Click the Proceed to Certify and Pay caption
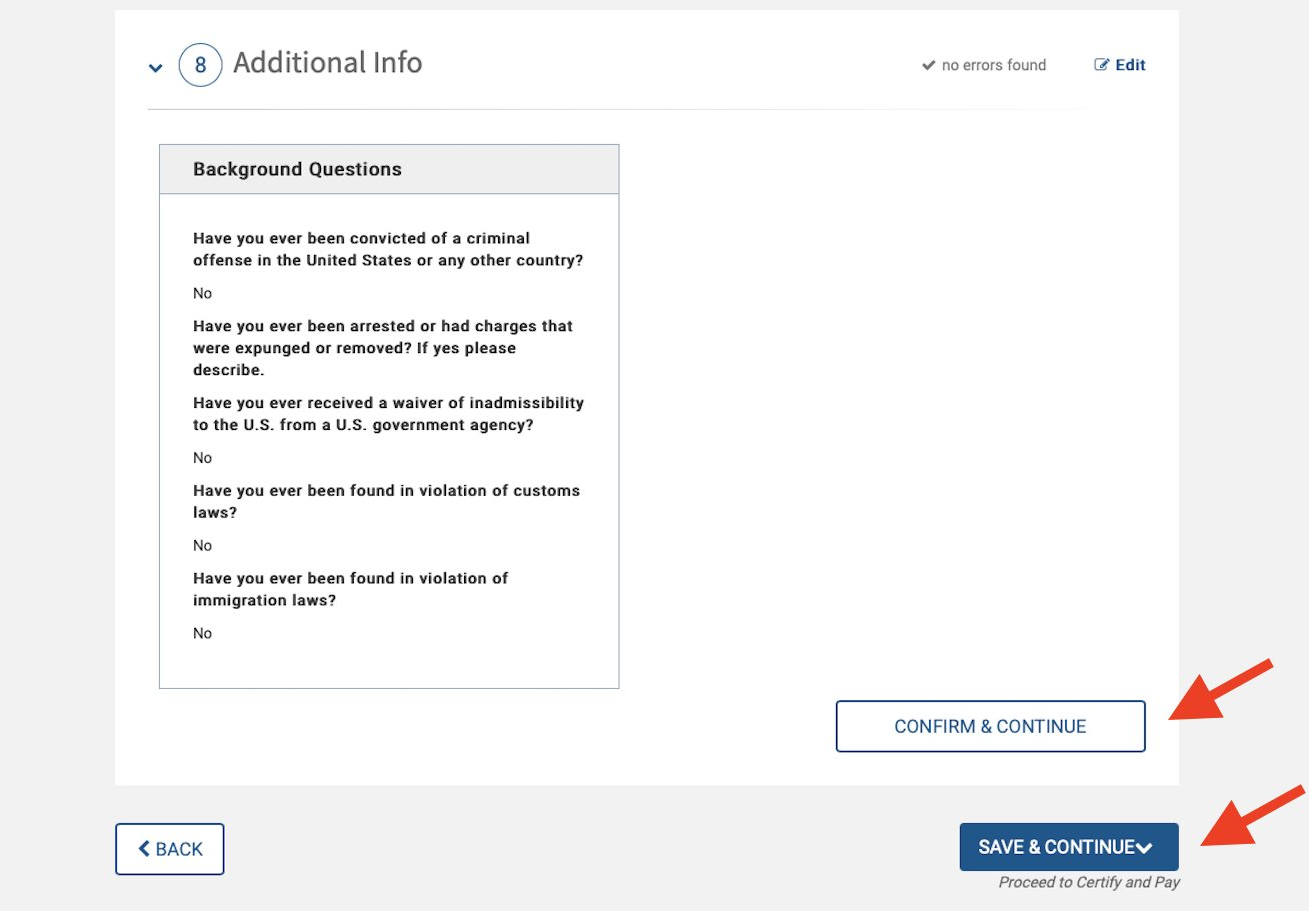Viewport: 1309px width, 911px height. click(x=1089, y=882)
